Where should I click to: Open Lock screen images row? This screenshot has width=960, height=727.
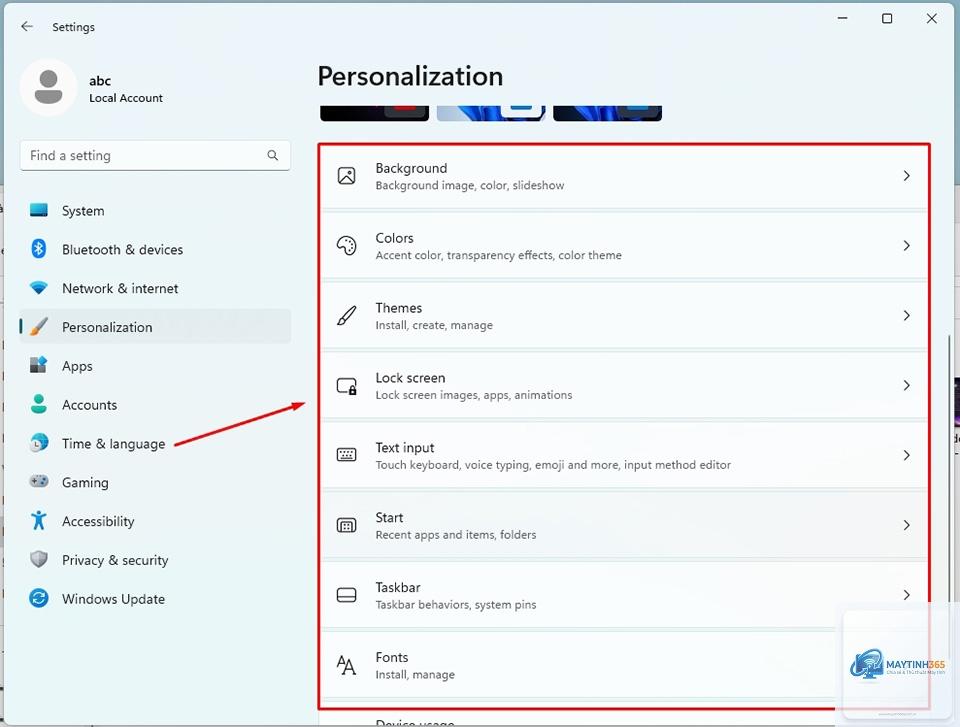pos(624,385)
